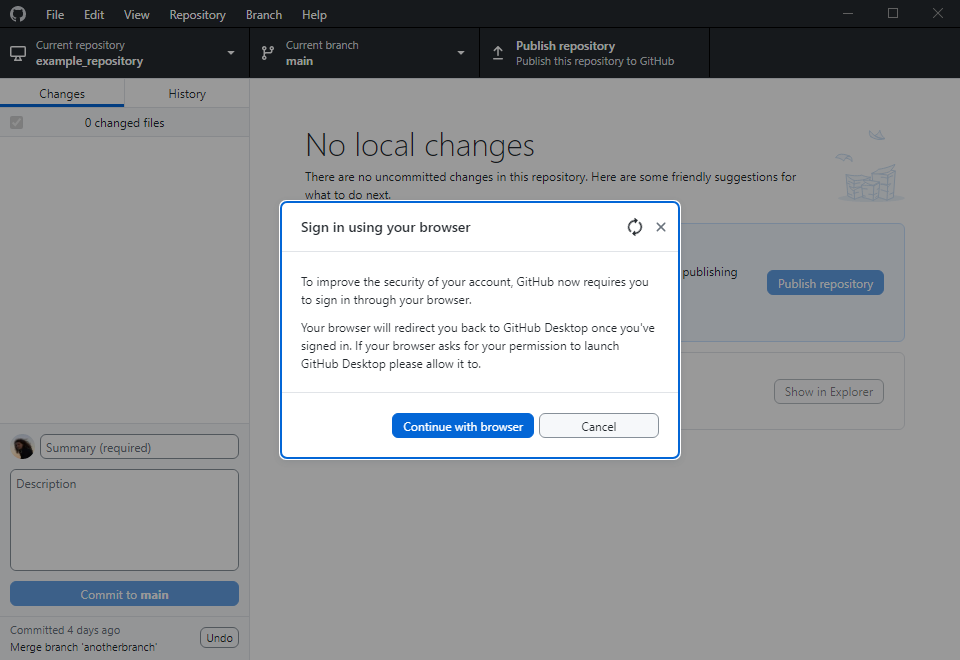
Task: Click the '0 changed files' label
Action: (x=124, y=122)
